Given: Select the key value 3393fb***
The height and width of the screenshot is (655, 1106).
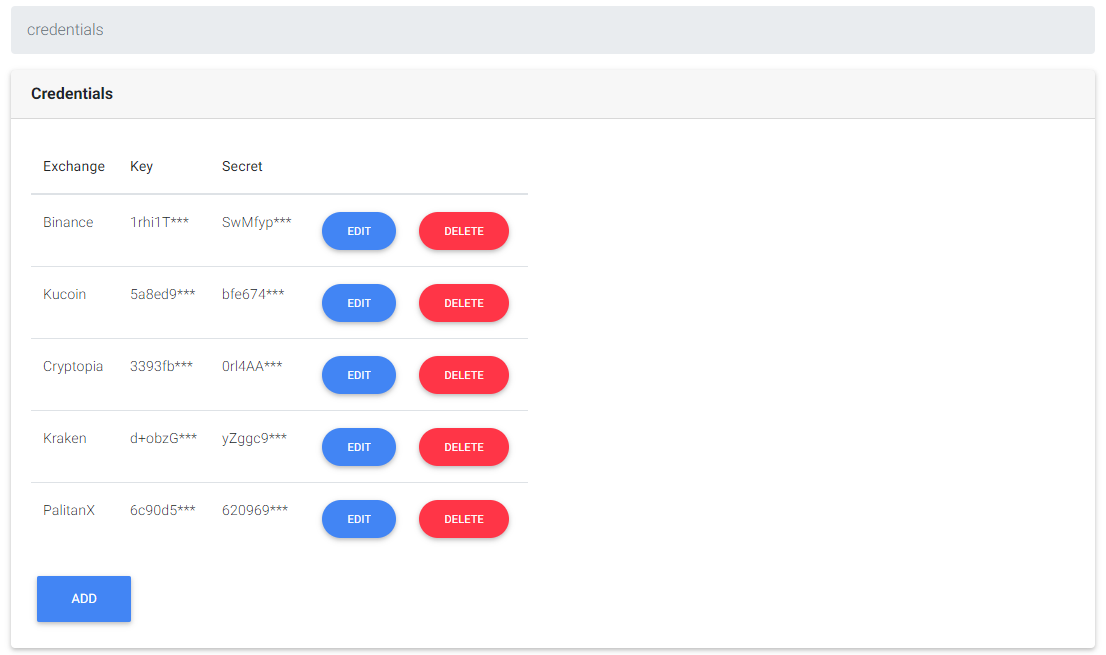Looking at the screenshot, I should pos(162,366).
